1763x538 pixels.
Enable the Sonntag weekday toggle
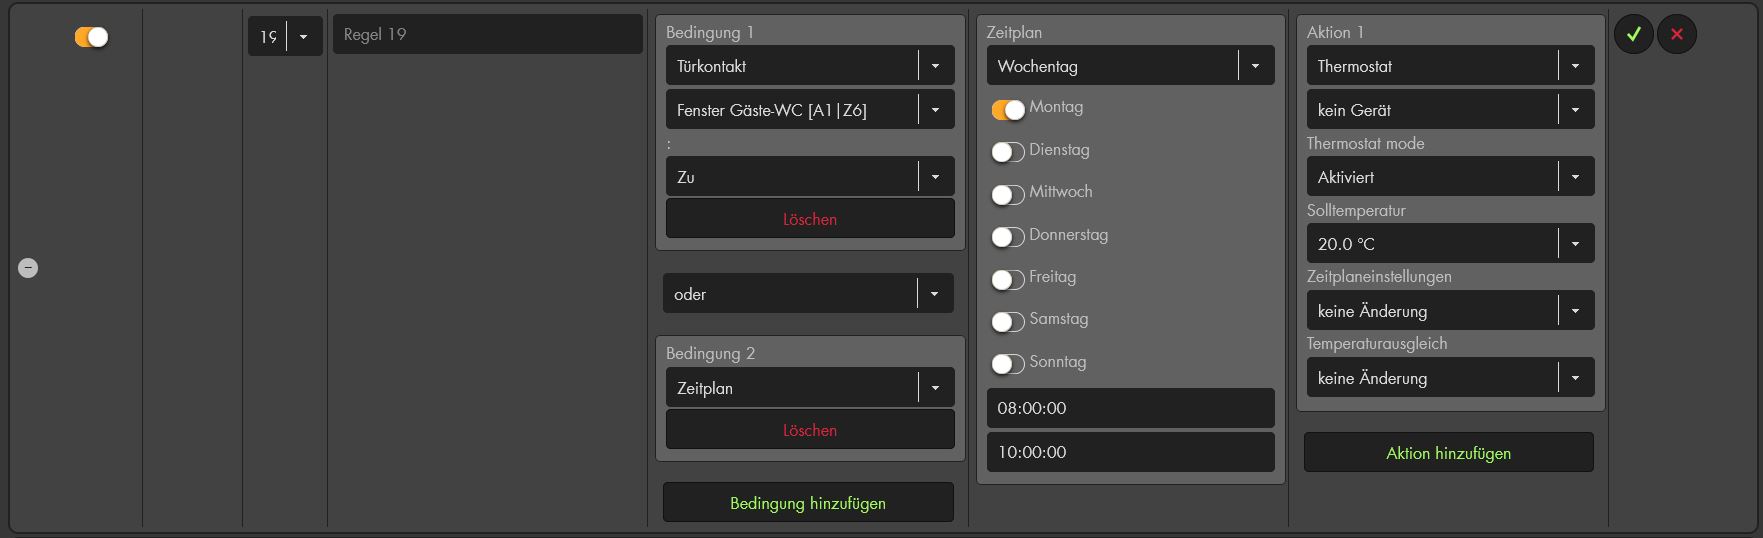(1008, 363)
